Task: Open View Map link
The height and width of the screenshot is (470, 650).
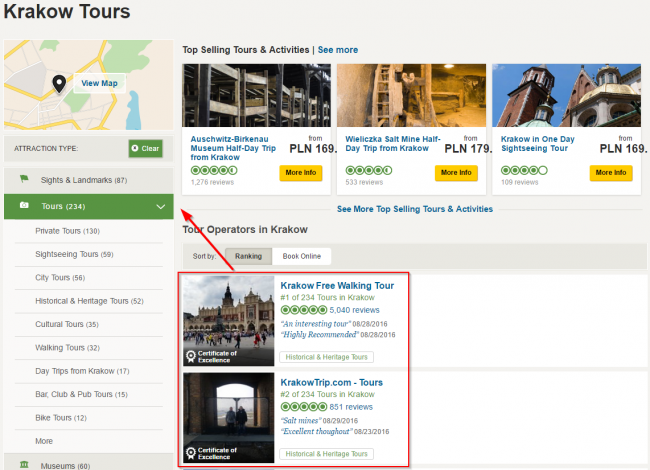Action: pos(99,83)
